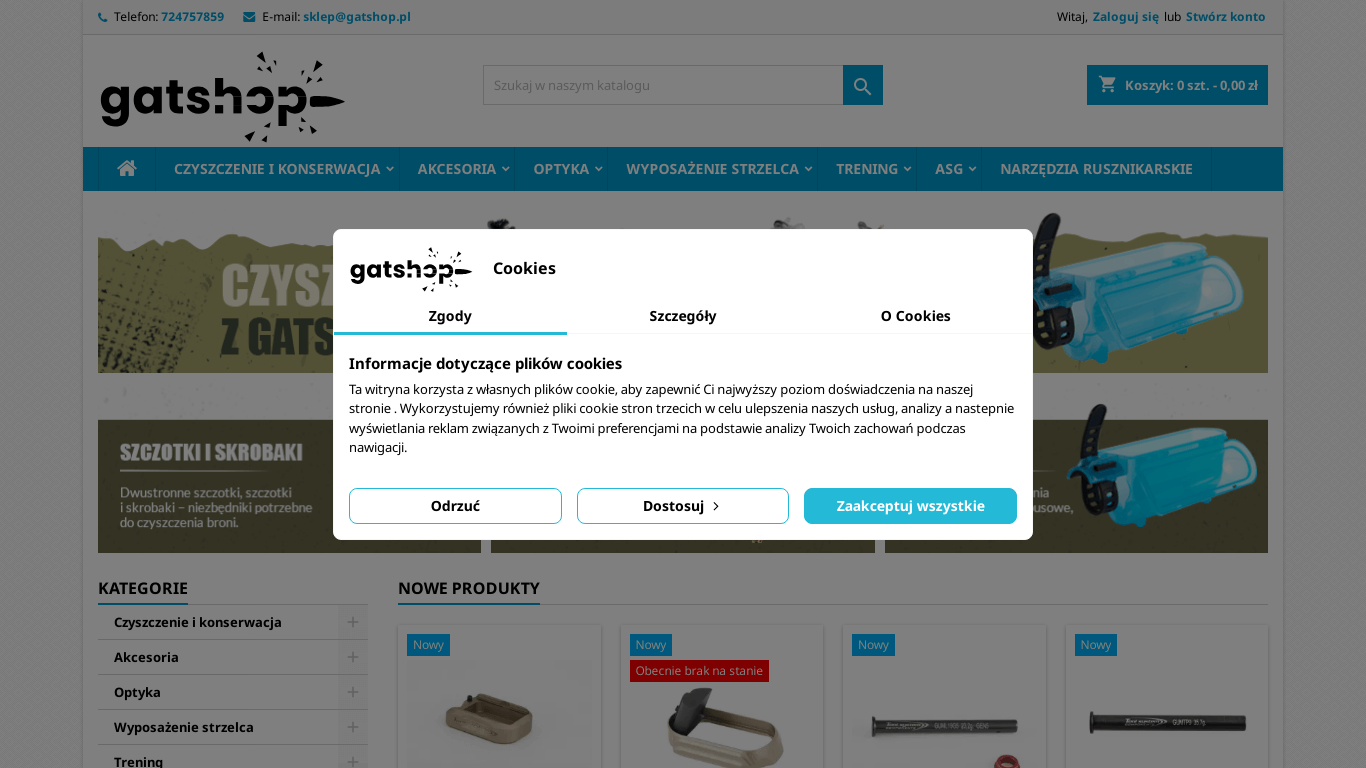Expand Wyposażenie strzelca sidebar category
Screen dimensions: 1366x768
[352, 727]
